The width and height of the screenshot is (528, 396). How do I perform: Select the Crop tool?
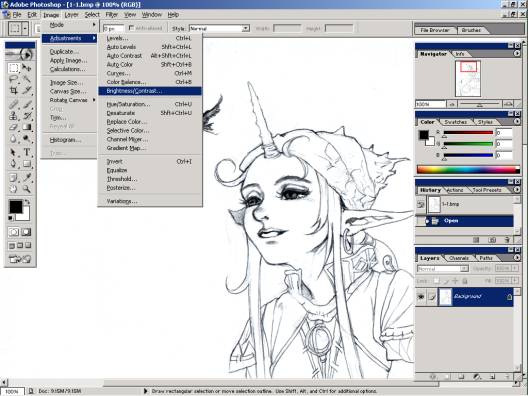(13, 90)
